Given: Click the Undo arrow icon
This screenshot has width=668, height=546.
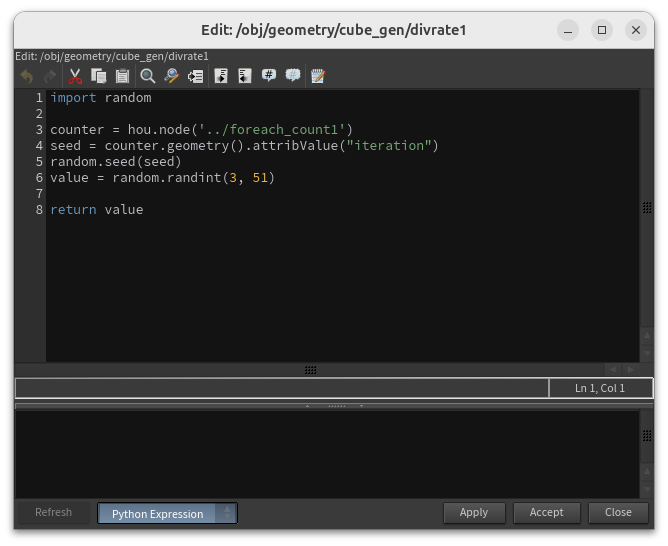Looking at the screenshot, I should [27, 76].
